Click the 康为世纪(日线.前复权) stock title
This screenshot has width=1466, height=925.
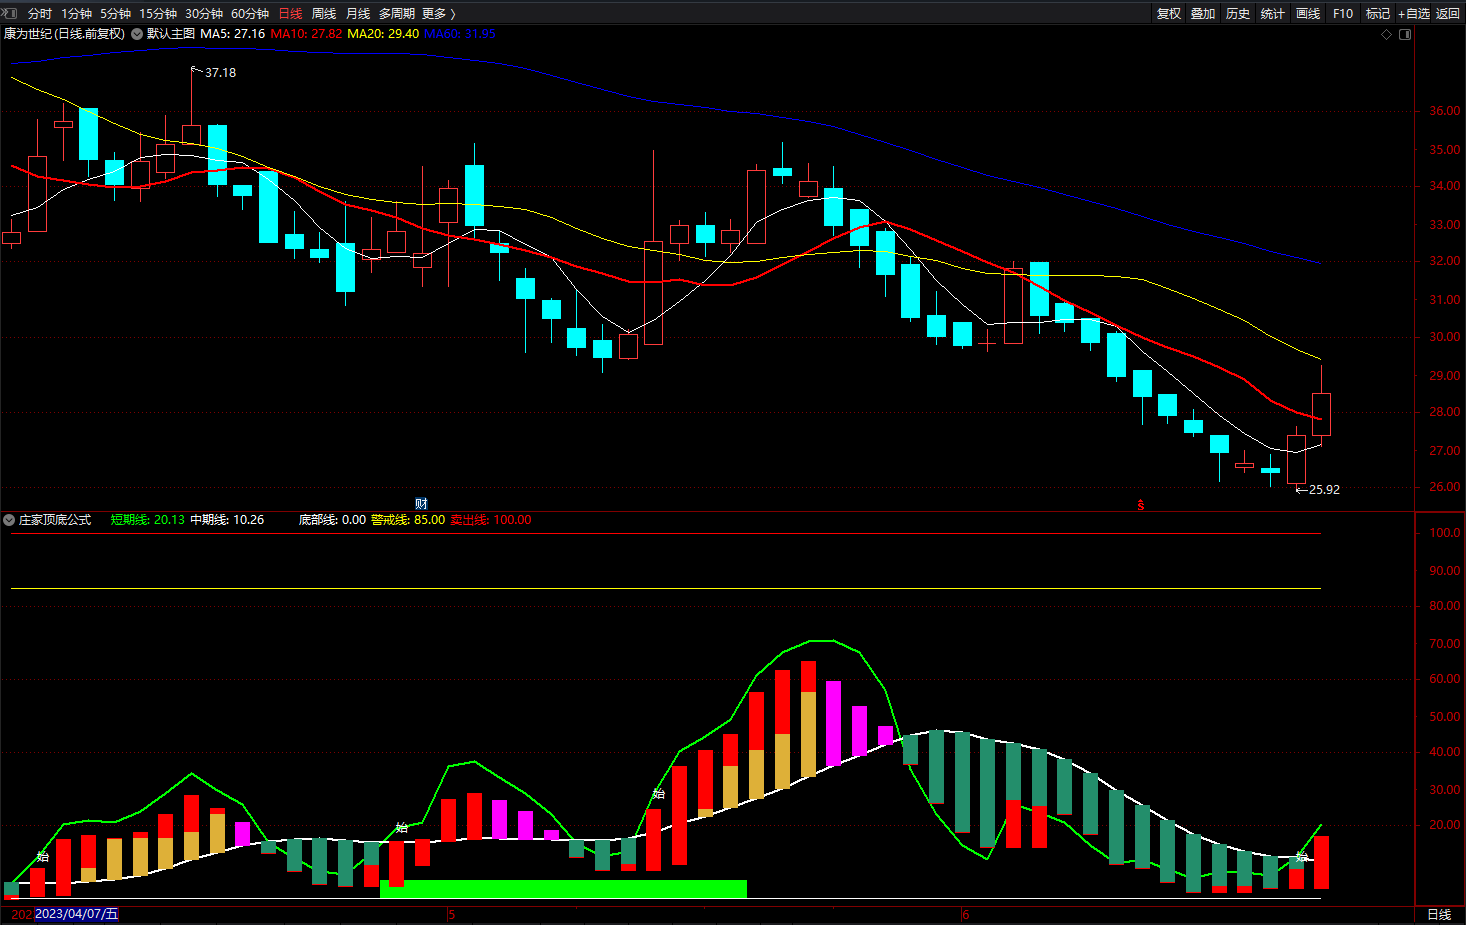pyautogui.click(x=64, y=34)
